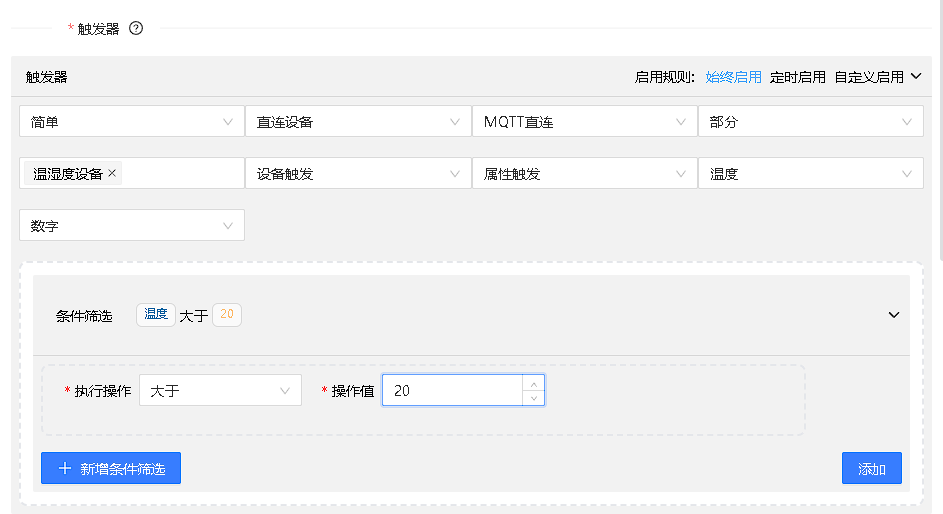
Task: Select the 始终启用 enable rule
Action: coord(733,77)
